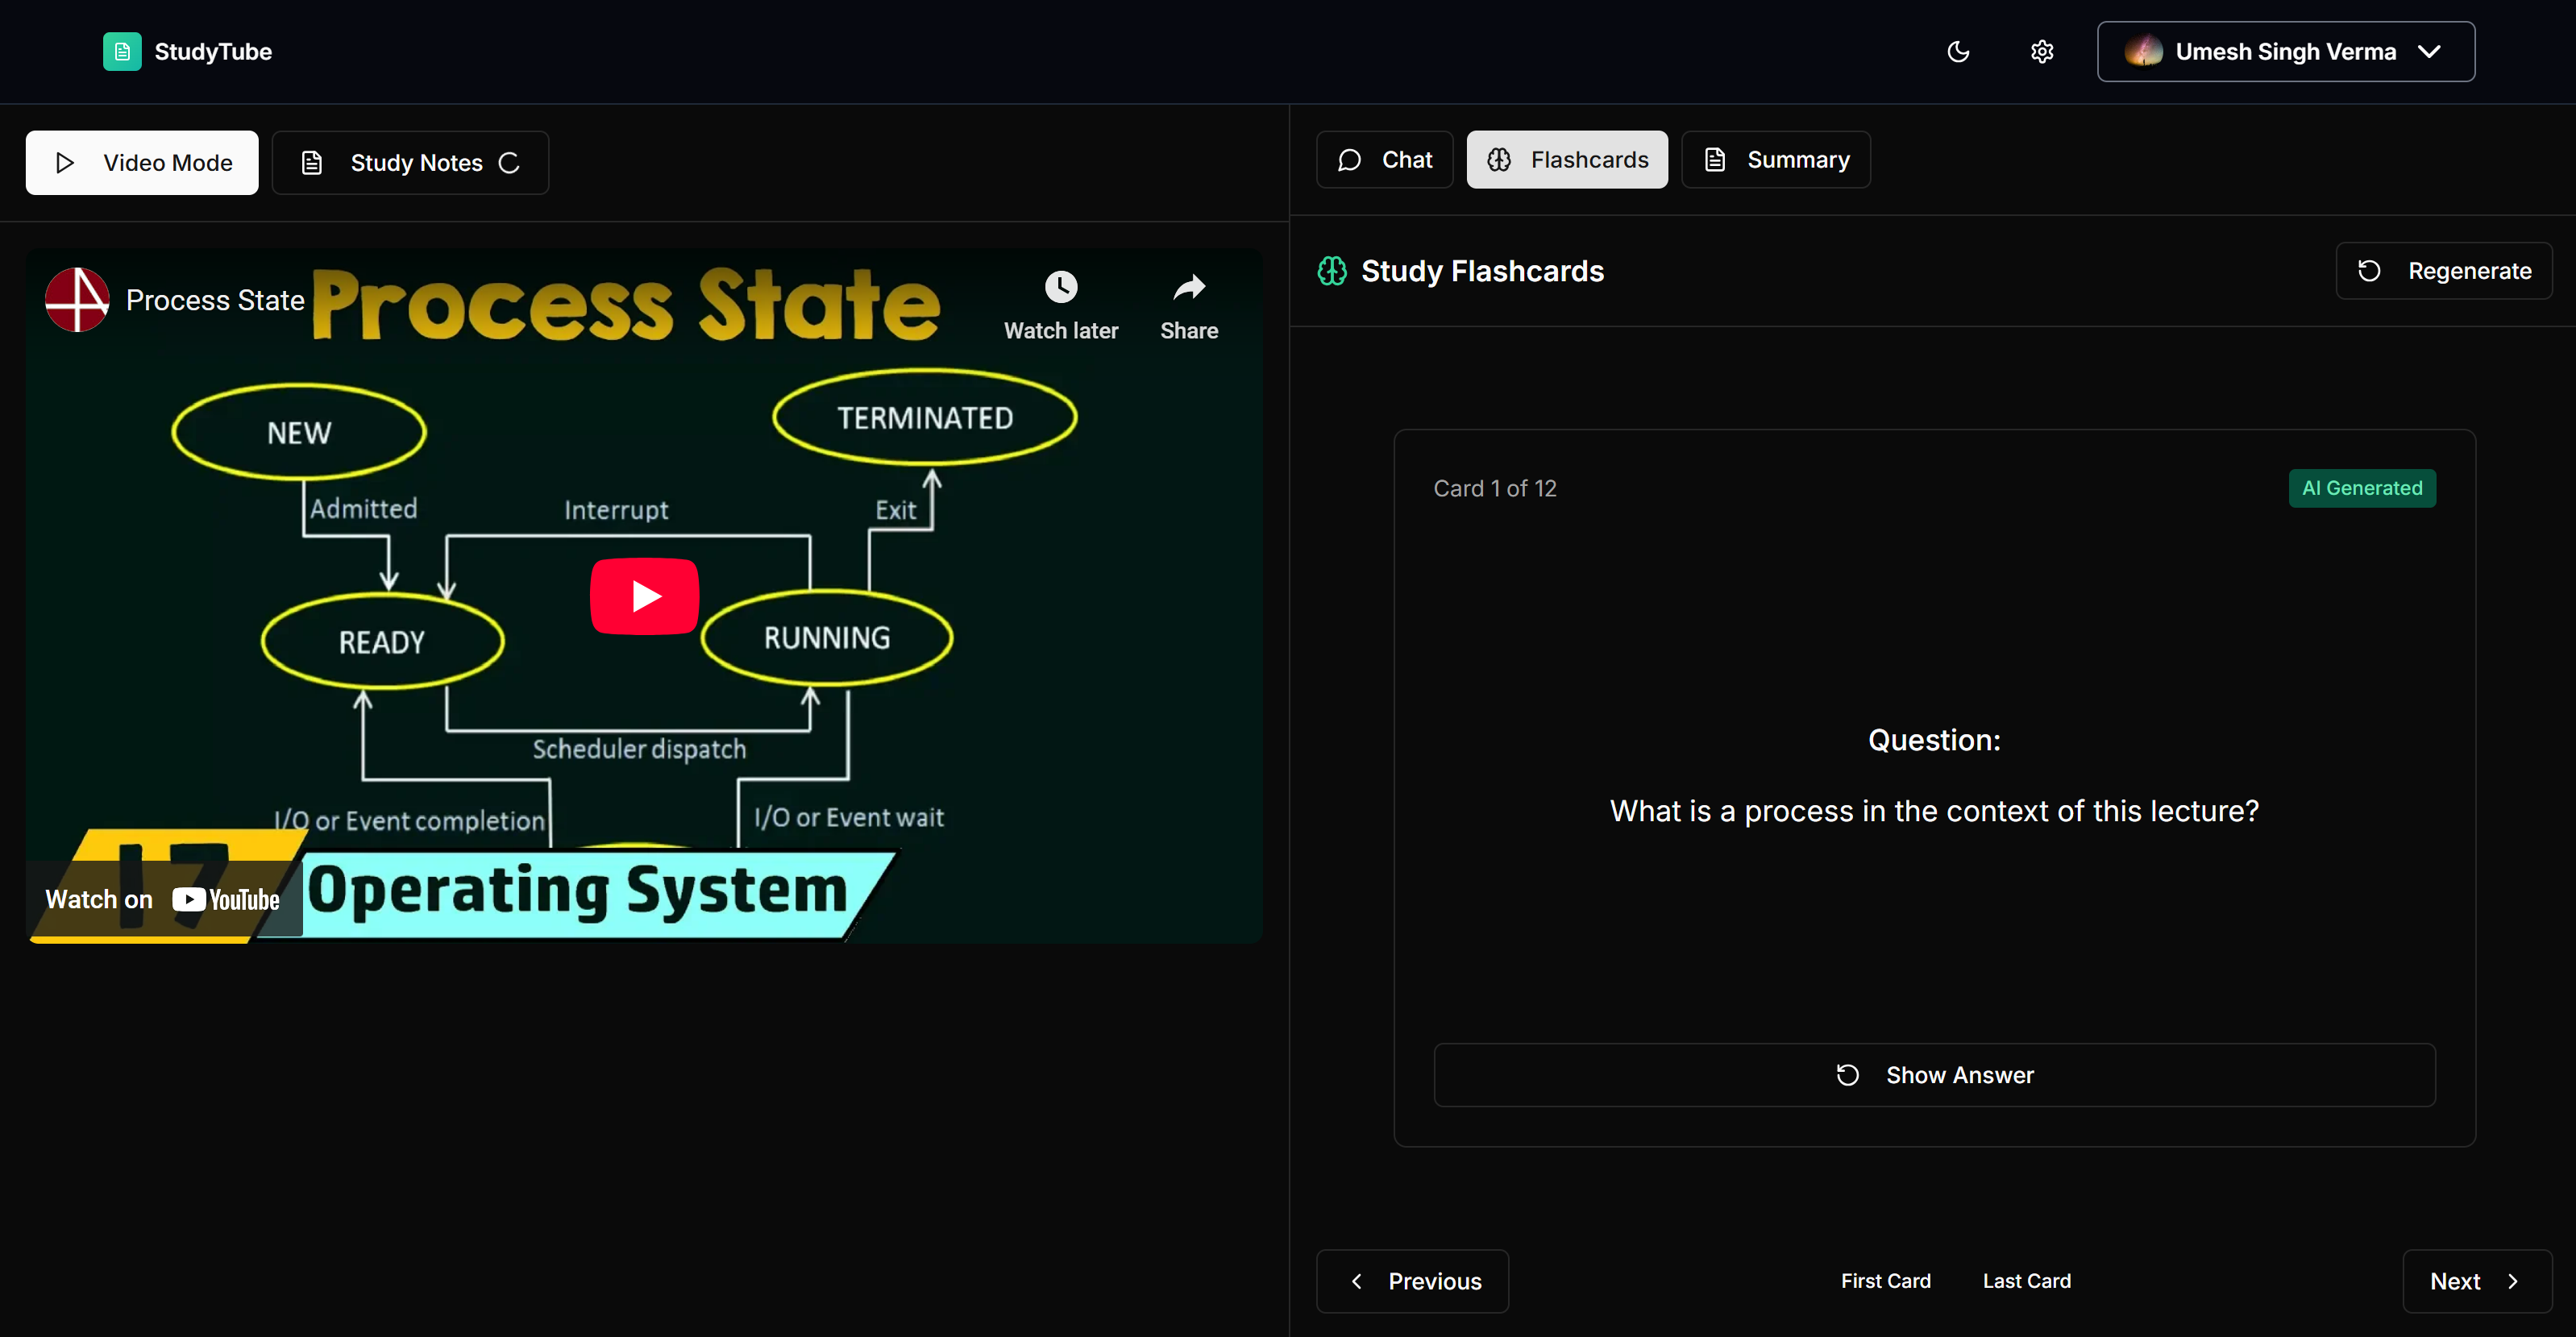Jump to First Card
Viewport: 2576px width, 1337px height.
[1885, 1281]
